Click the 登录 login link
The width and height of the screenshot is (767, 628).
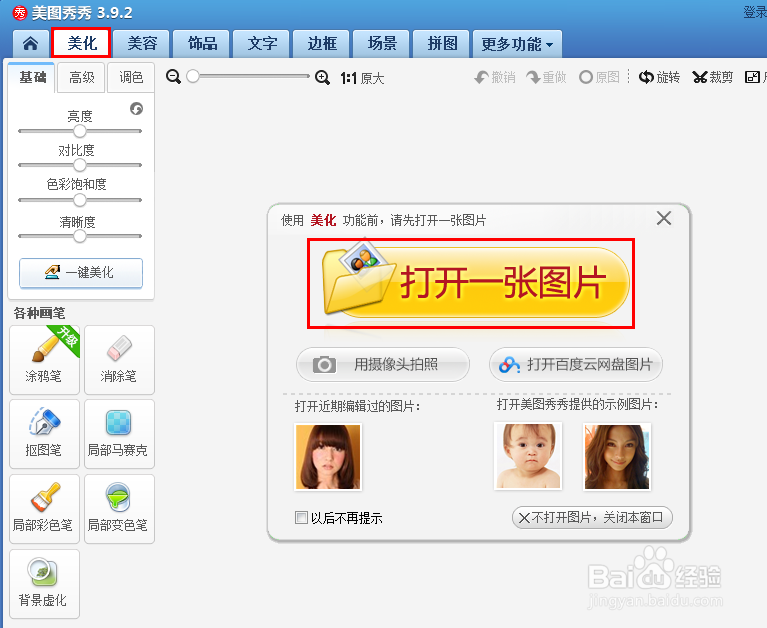pyautogui.click(x=755, y=12)
